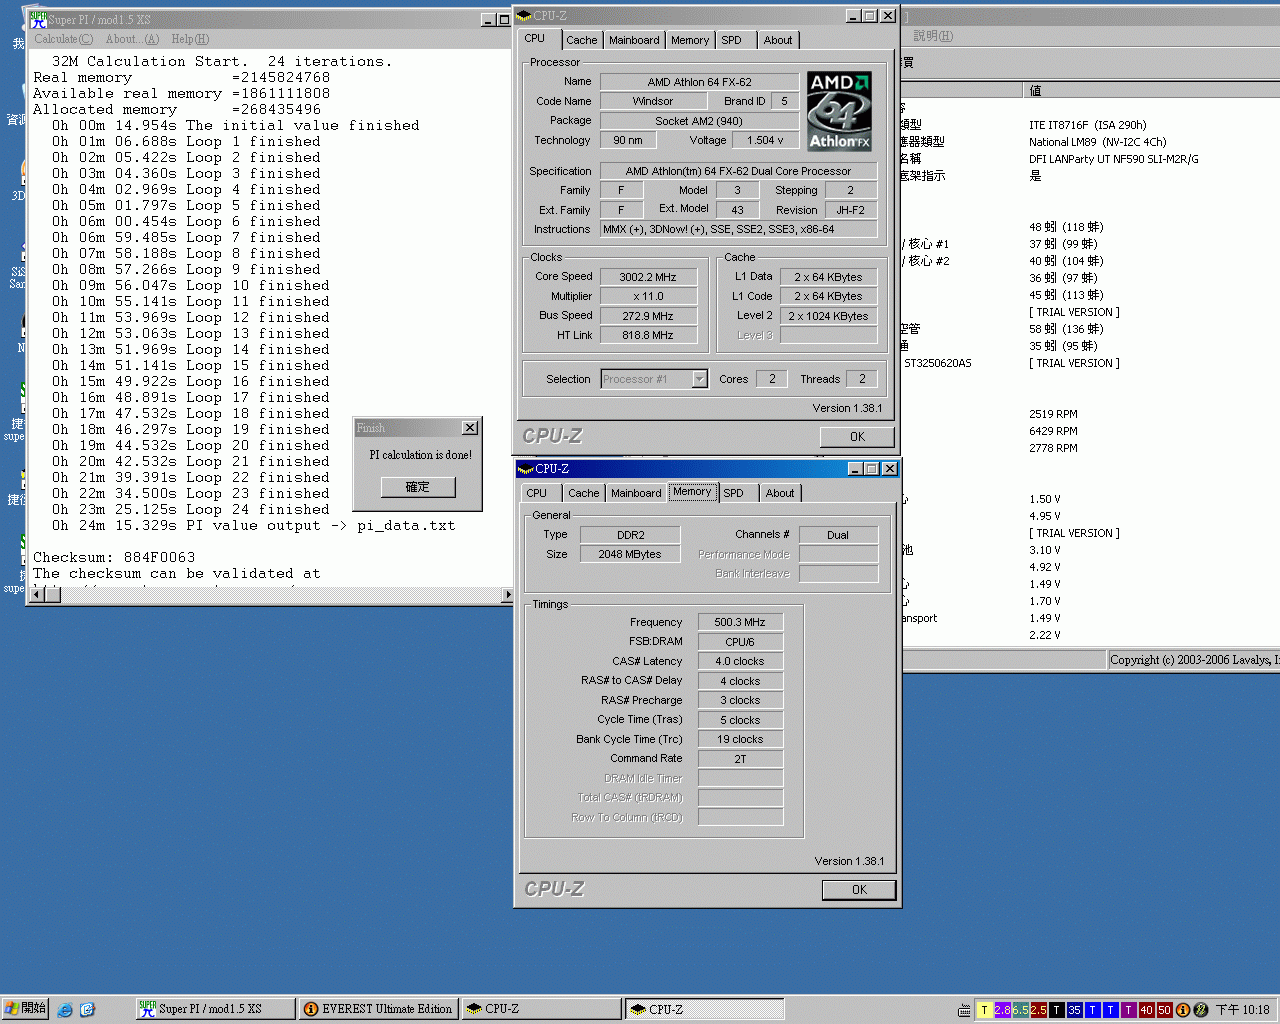Click the taskbar clock showing 下午 10:18
The image size is (1280, 1024).
(x=1243, y=1010)
